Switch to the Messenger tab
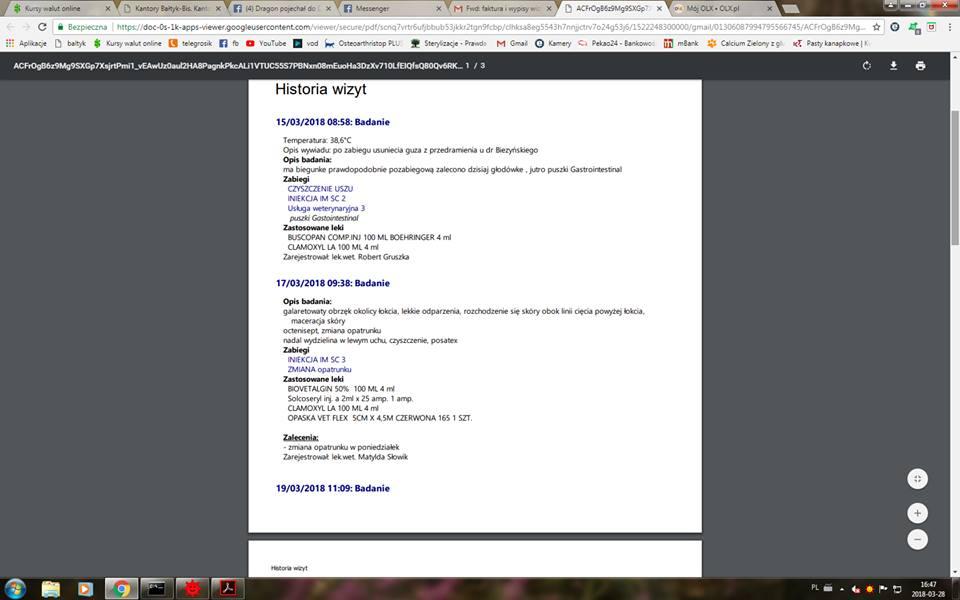This screenshot has width=960, height=600. (x=380, y=8)
